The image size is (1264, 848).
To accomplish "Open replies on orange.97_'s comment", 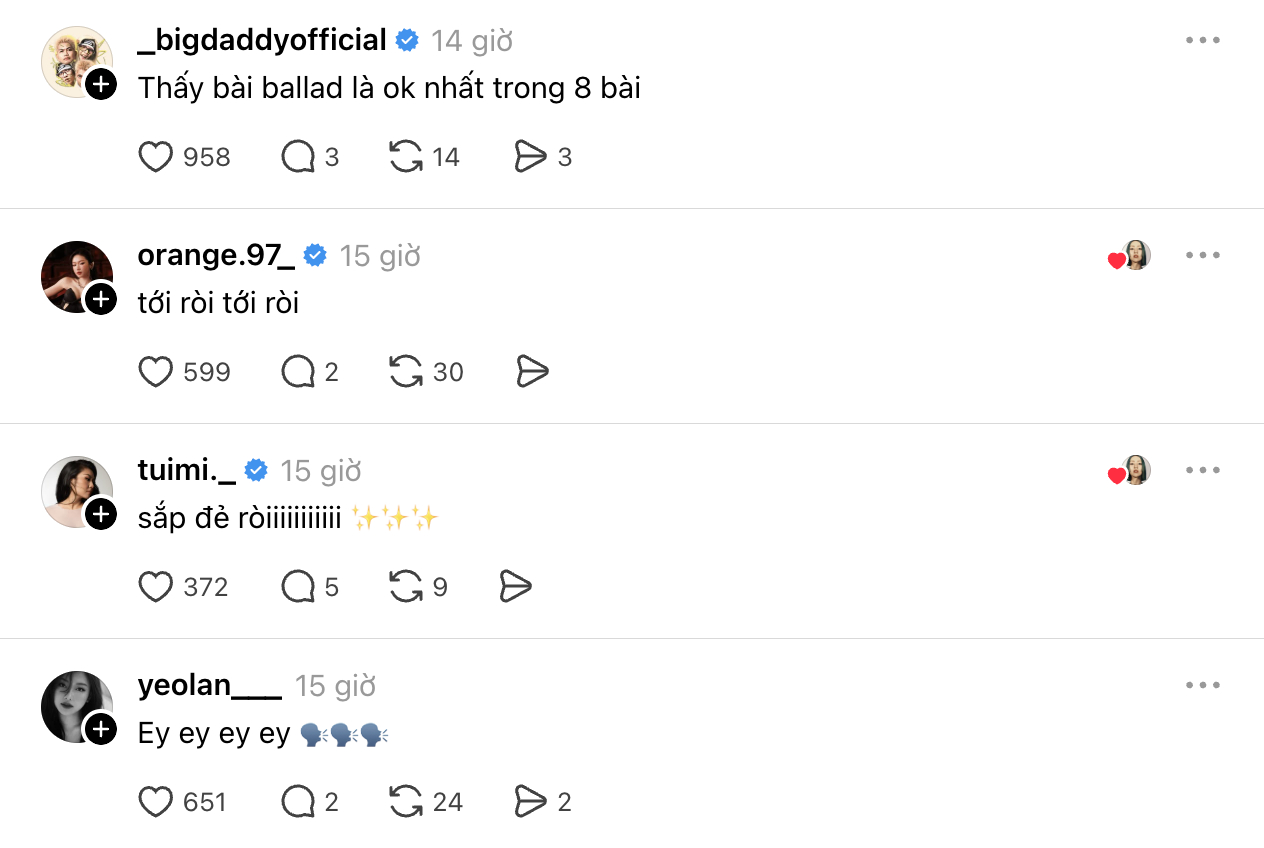I will click(x=296, y=371).
